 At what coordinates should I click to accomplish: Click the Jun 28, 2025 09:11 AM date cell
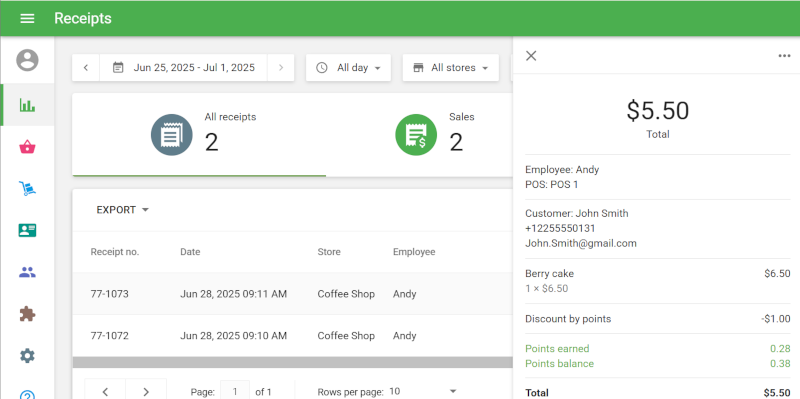pos(233,294)
